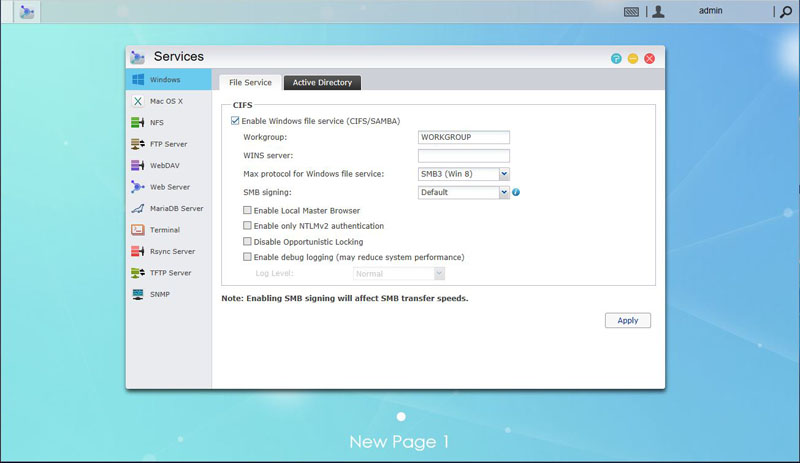This screenshot has width=800, height=463.
Task: Click the Services window title icon
Action: [x=137, y=57]
